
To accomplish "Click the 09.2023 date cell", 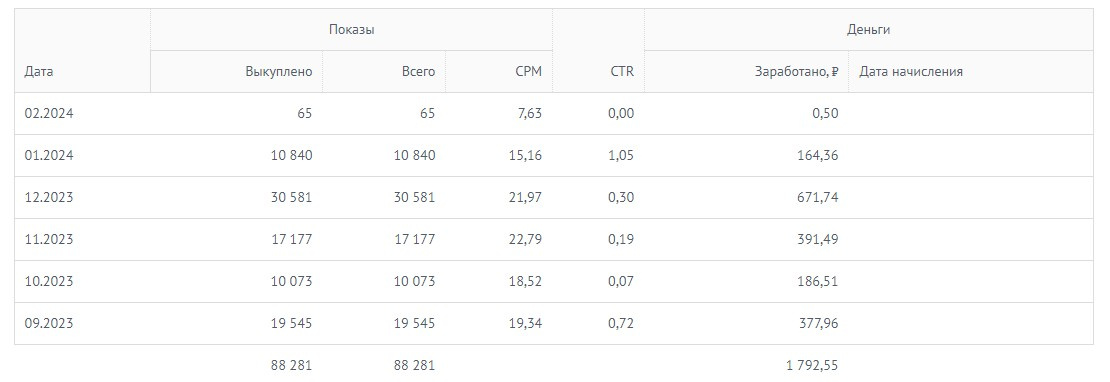I will point(49,323).
